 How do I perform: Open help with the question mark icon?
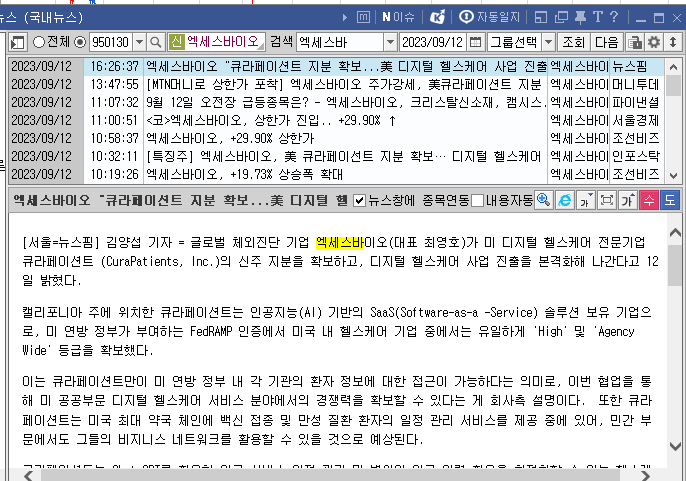pyautogui.click(x=614, y=17)
